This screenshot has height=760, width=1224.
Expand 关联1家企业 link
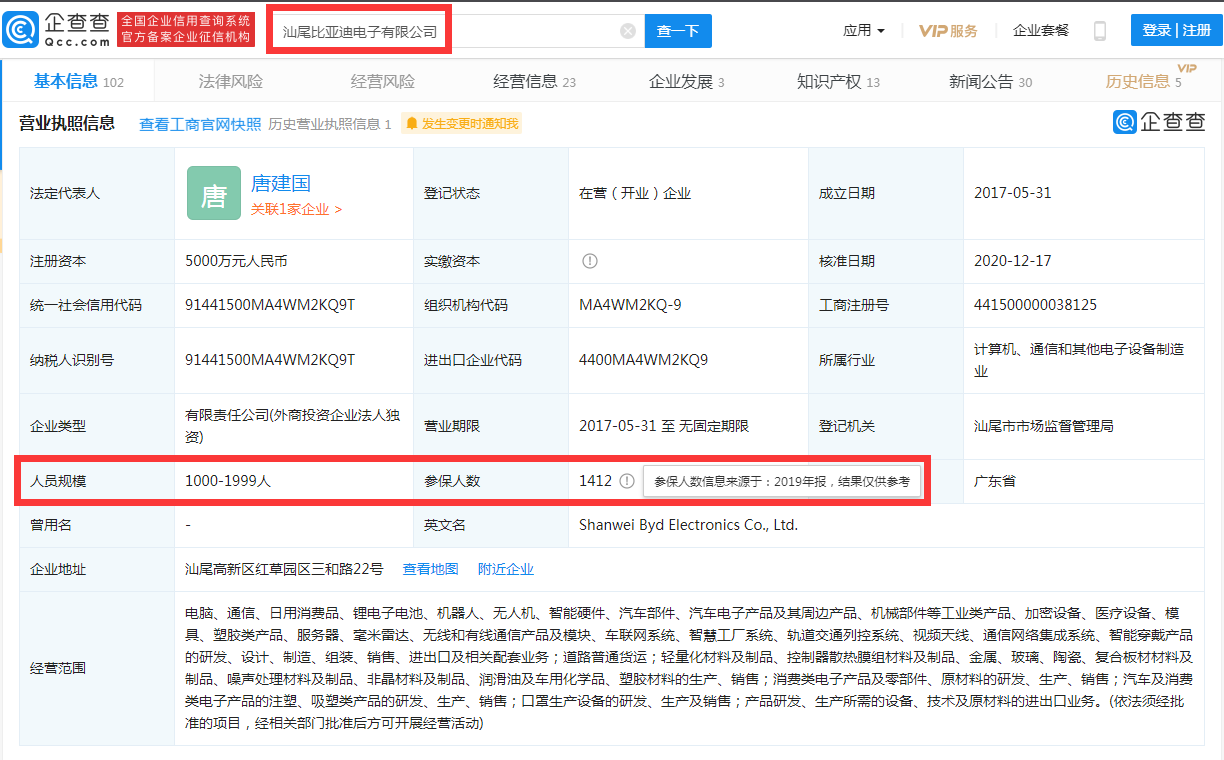pyautogui.click(x=297, y=210)
